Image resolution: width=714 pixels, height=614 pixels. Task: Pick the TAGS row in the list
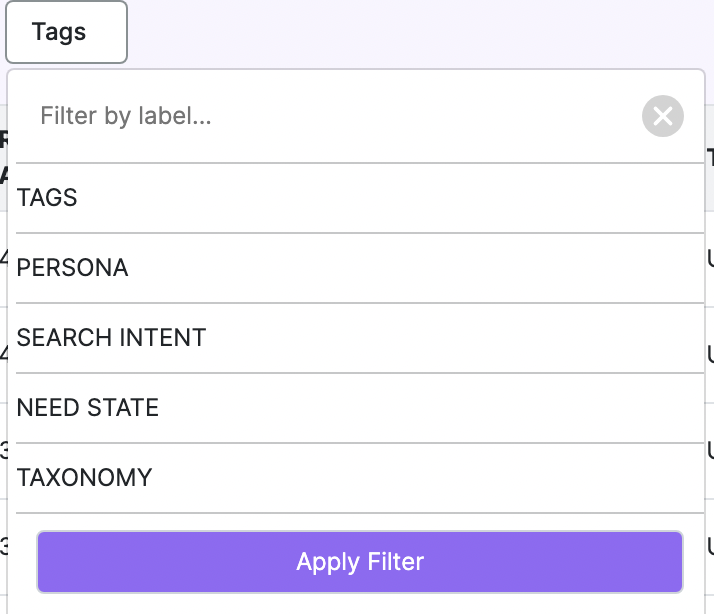360,198
